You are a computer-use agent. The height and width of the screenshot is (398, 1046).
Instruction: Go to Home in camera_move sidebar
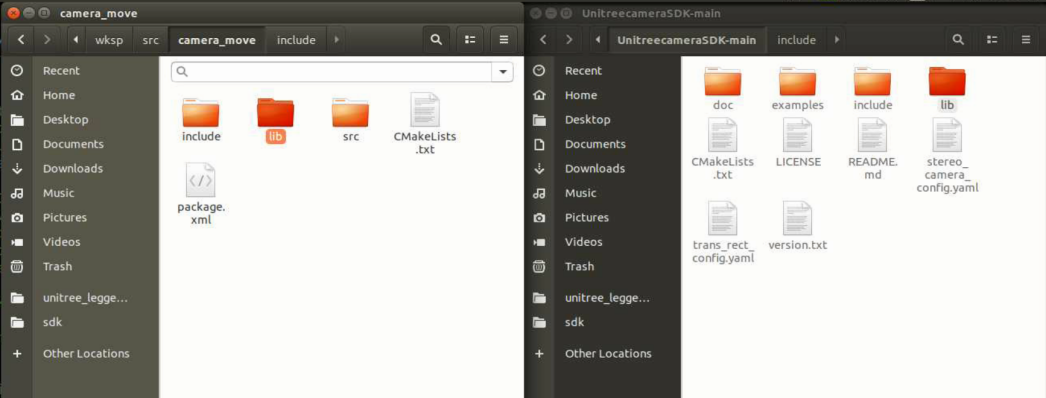coord(80,95)
